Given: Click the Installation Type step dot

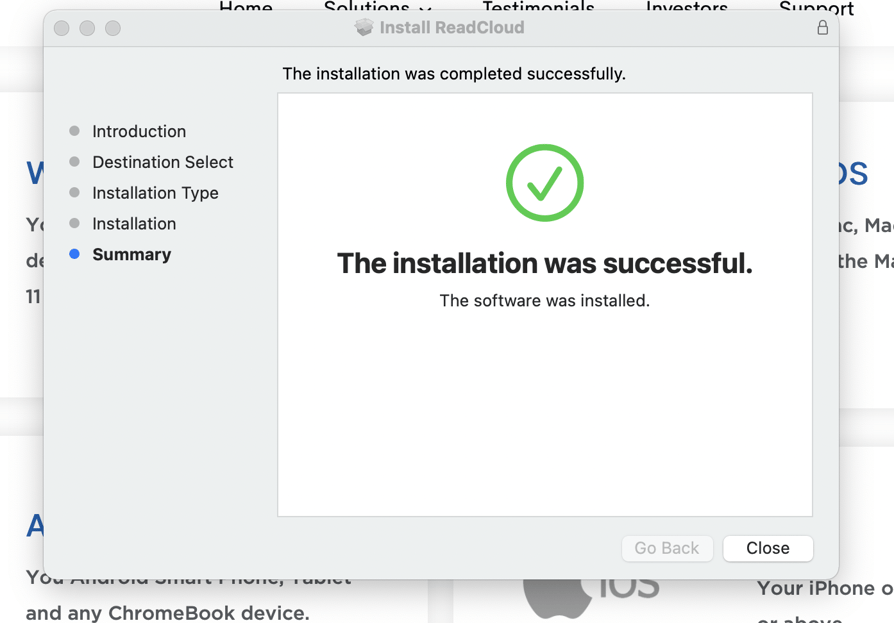Looking at the screenshot, I should [x=74, y=192].
